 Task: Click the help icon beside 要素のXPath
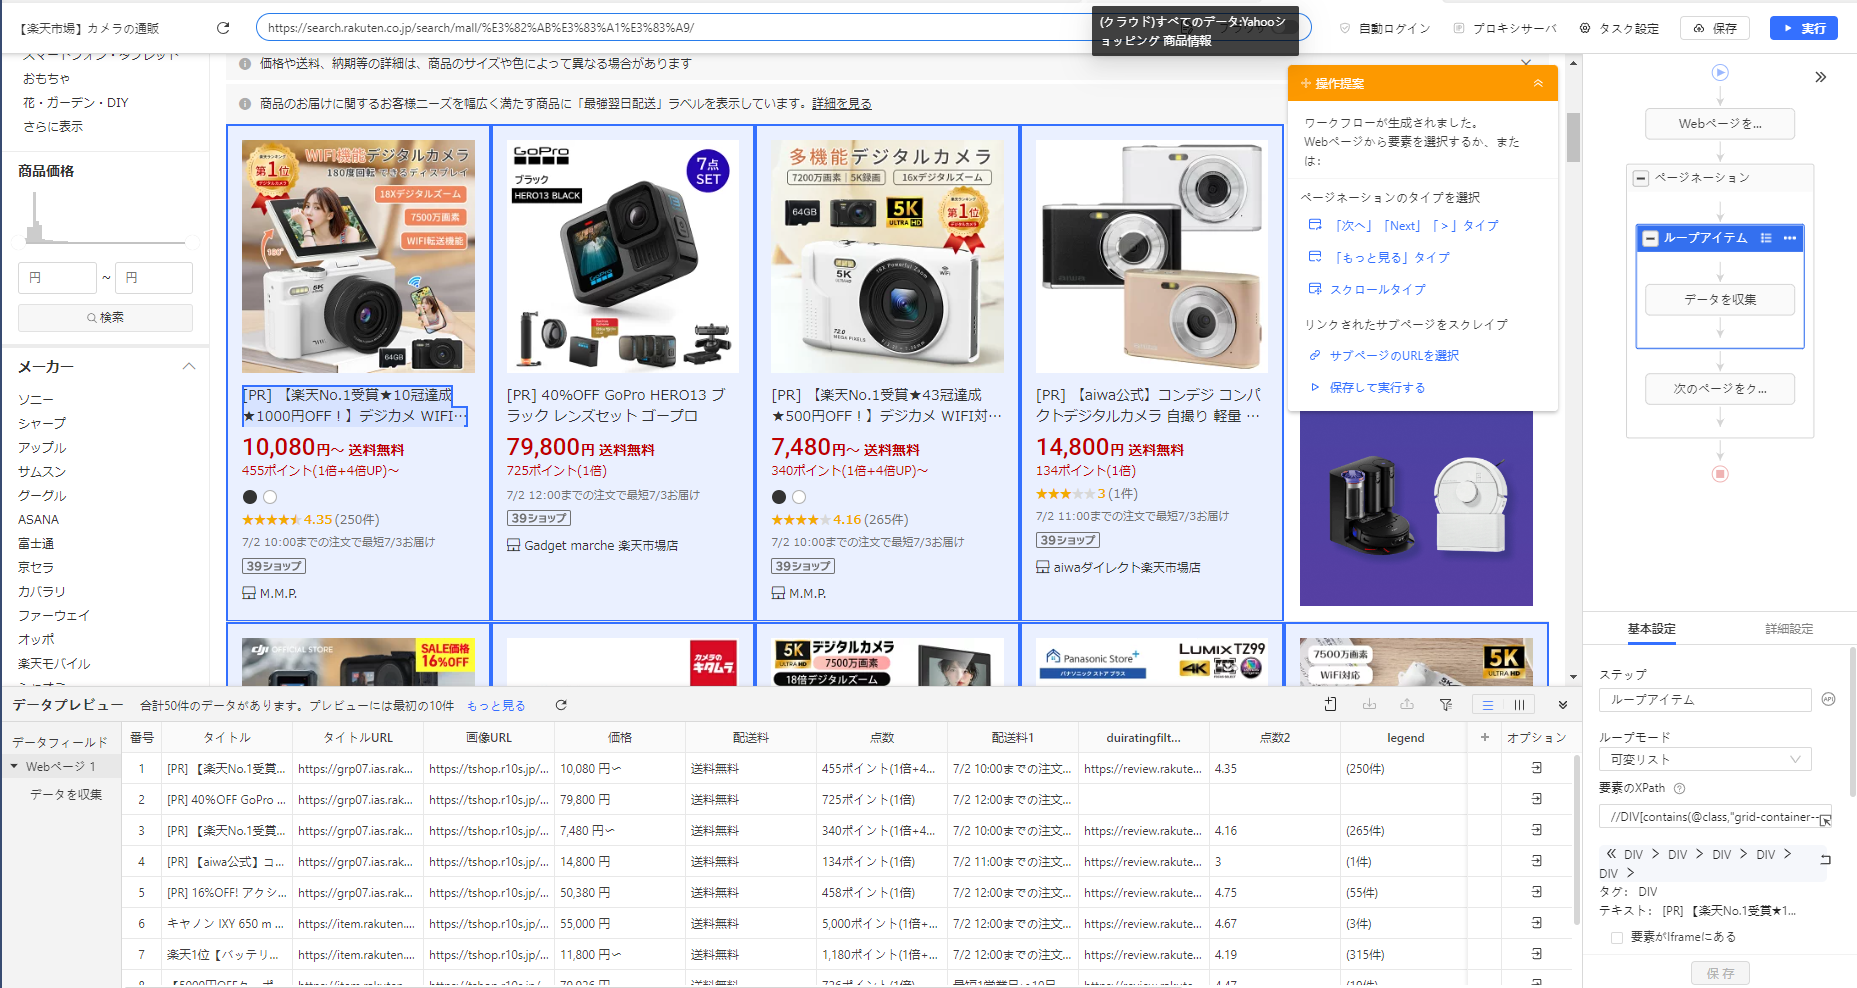[x=1680, y=788]
